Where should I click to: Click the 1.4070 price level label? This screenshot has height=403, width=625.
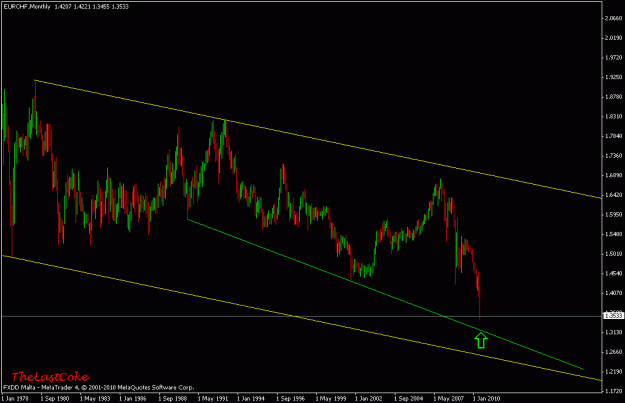pos(613,293)
